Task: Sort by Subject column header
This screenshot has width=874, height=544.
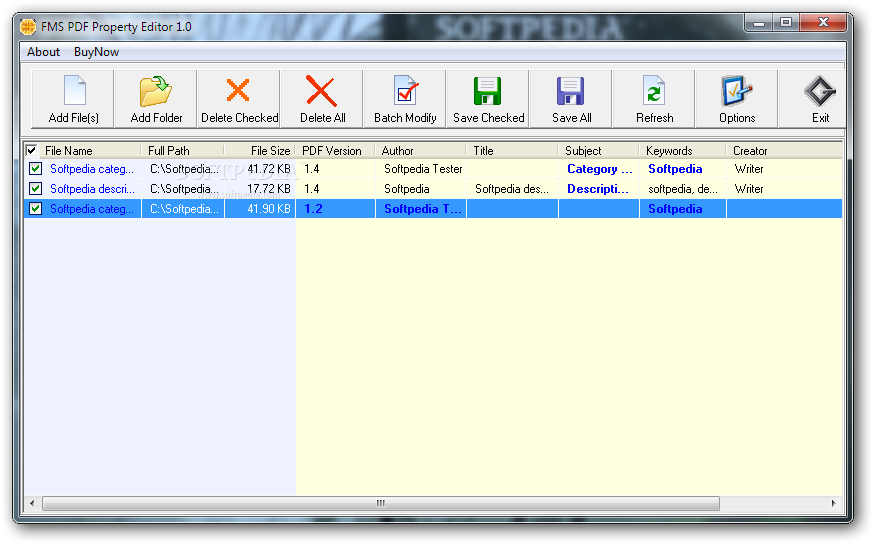Action: point(599,150)
